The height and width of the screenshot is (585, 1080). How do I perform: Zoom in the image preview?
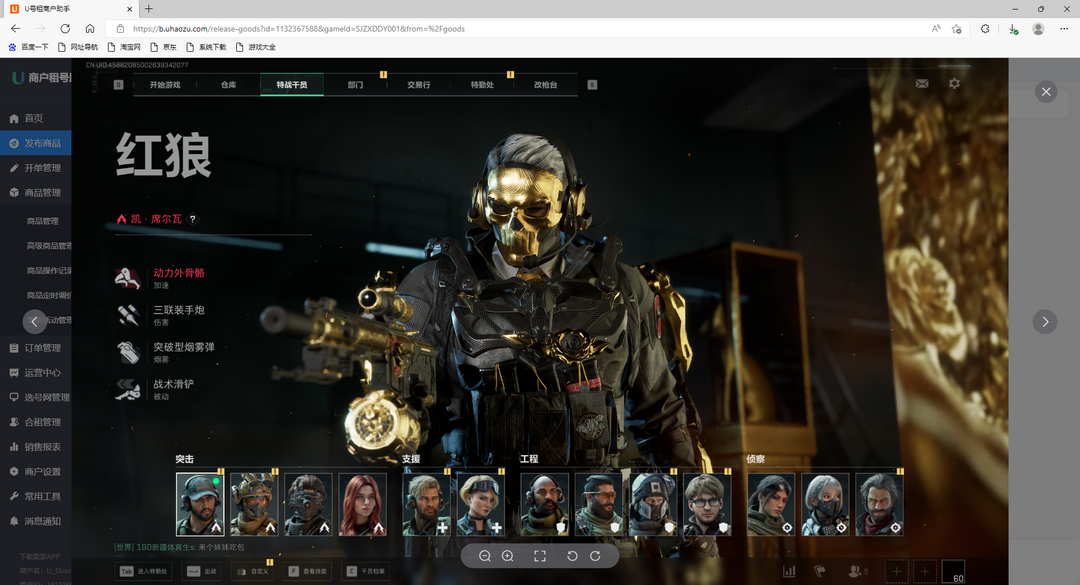coord(508,556)
